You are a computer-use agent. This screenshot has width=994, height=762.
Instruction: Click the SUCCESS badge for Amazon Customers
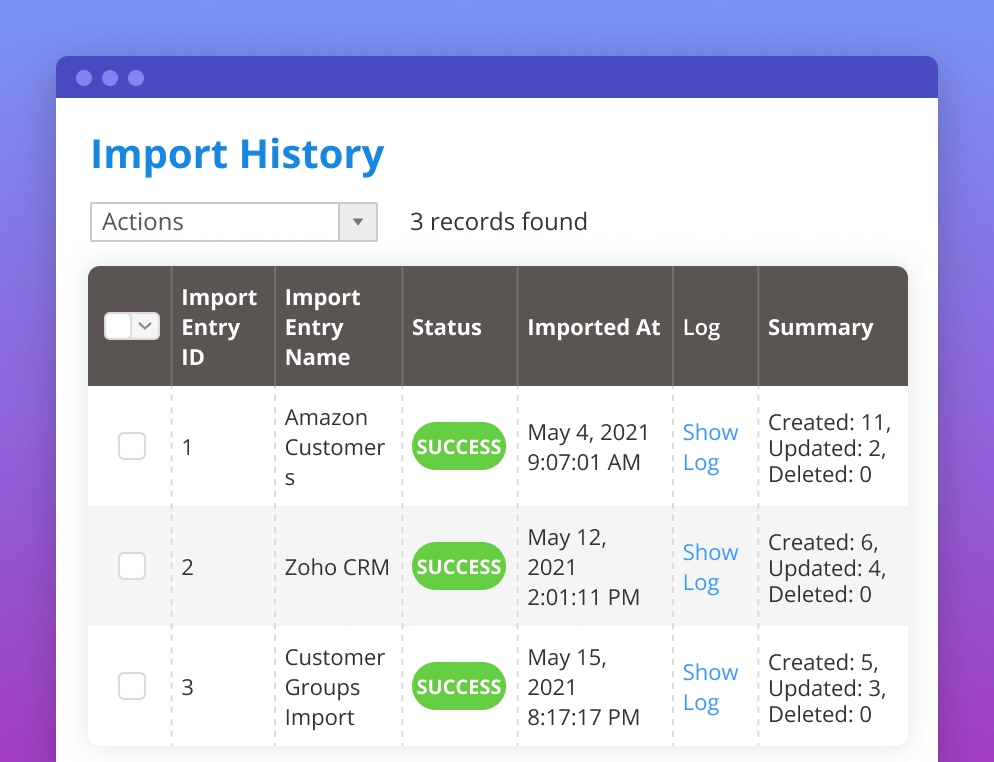(458, 446)
